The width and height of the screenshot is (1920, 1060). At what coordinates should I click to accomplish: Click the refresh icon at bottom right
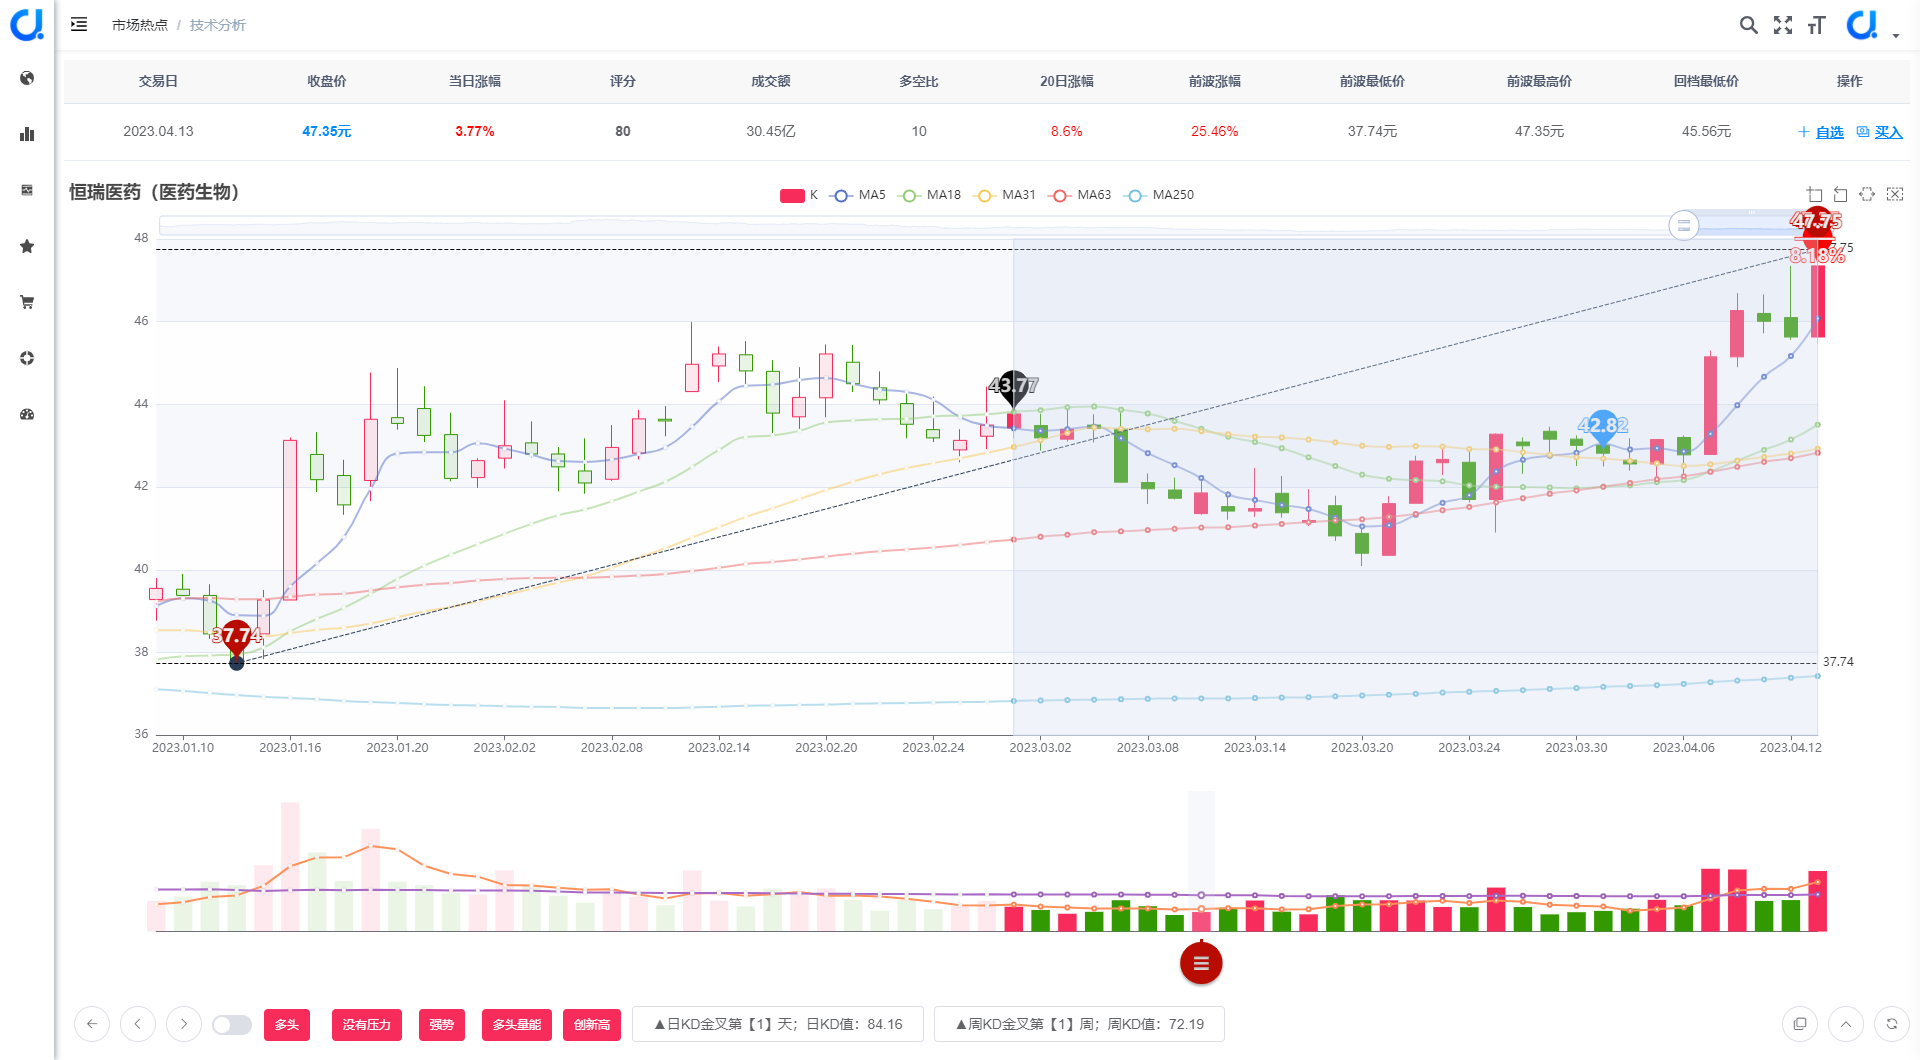(1892, 1024)
